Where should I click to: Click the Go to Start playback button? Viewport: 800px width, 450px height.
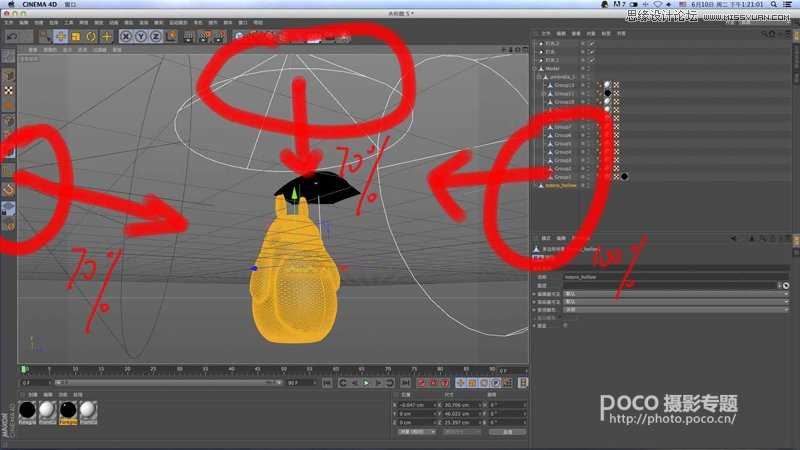(327, 383)
